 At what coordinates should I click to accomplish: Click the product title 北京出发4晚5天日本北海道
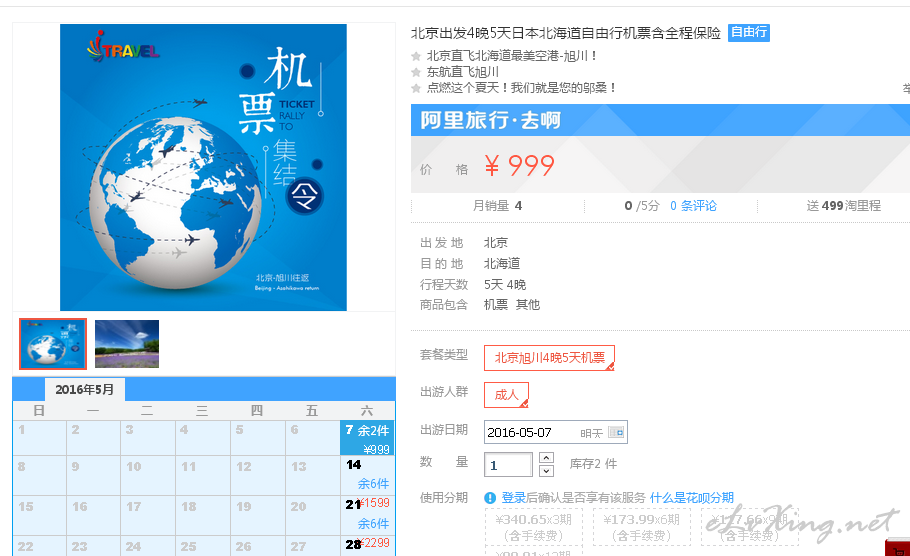[x=566, y=33]
